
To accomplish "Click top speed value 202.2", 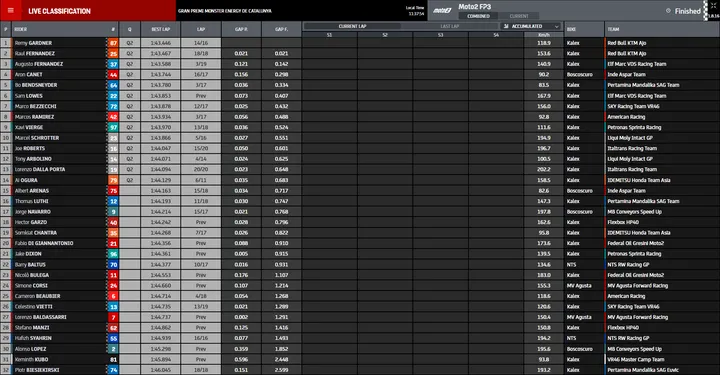I will coord(544,170).
